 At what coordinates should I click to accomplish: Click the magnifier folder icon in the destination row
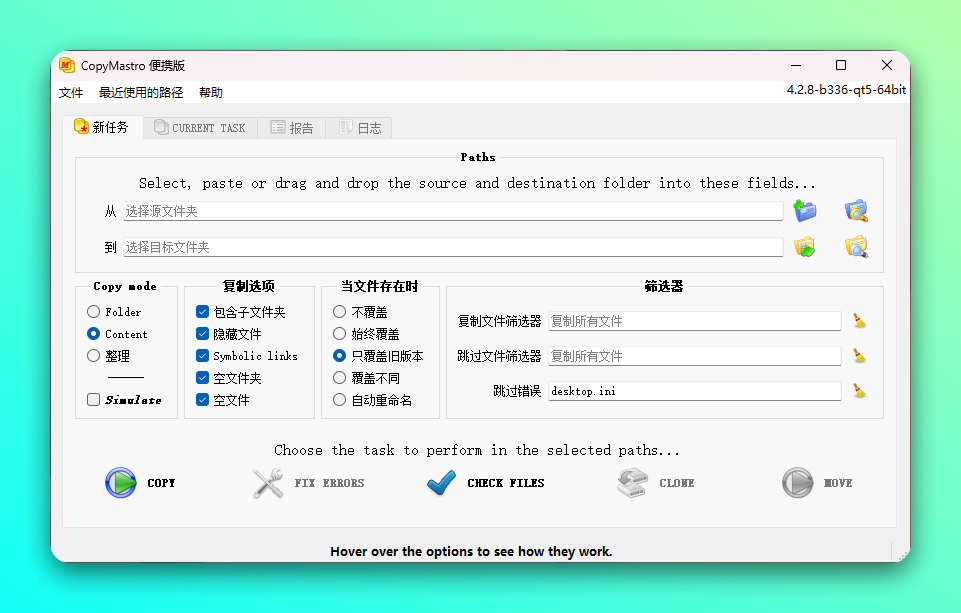[856, 247]
